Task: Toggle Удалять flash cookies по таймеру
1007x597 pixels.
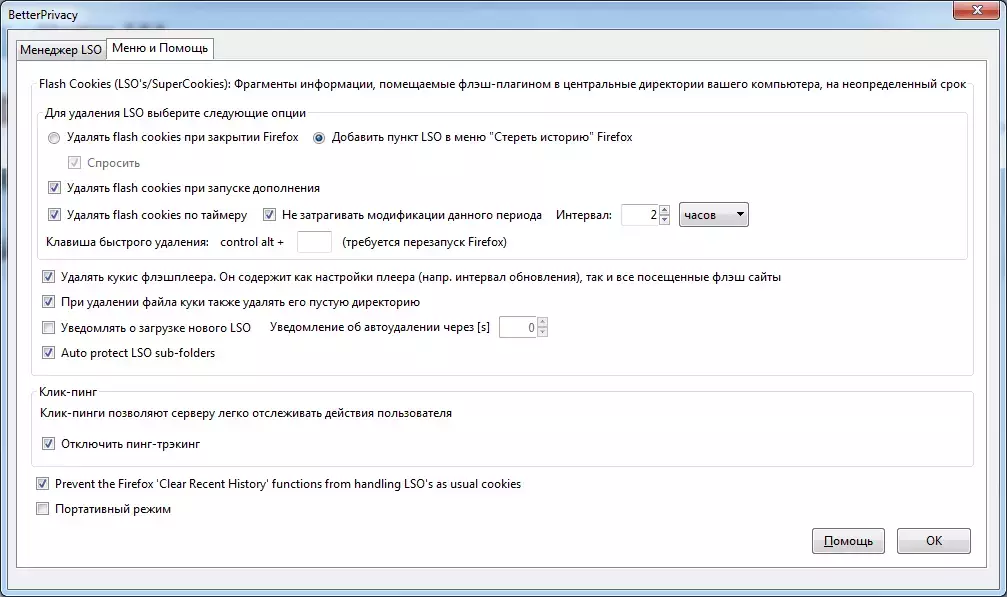Action: 54,215
